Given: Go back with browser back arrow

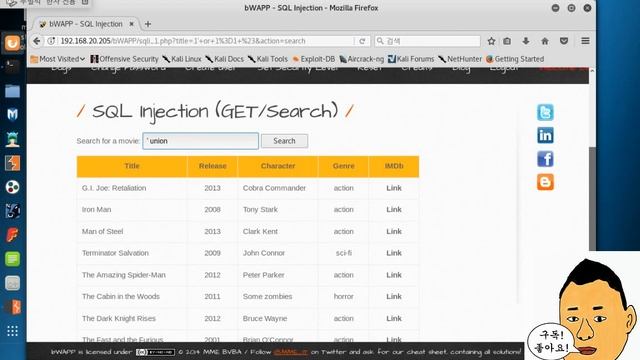Looking at the screenshot, I should (x=37, y=41).
